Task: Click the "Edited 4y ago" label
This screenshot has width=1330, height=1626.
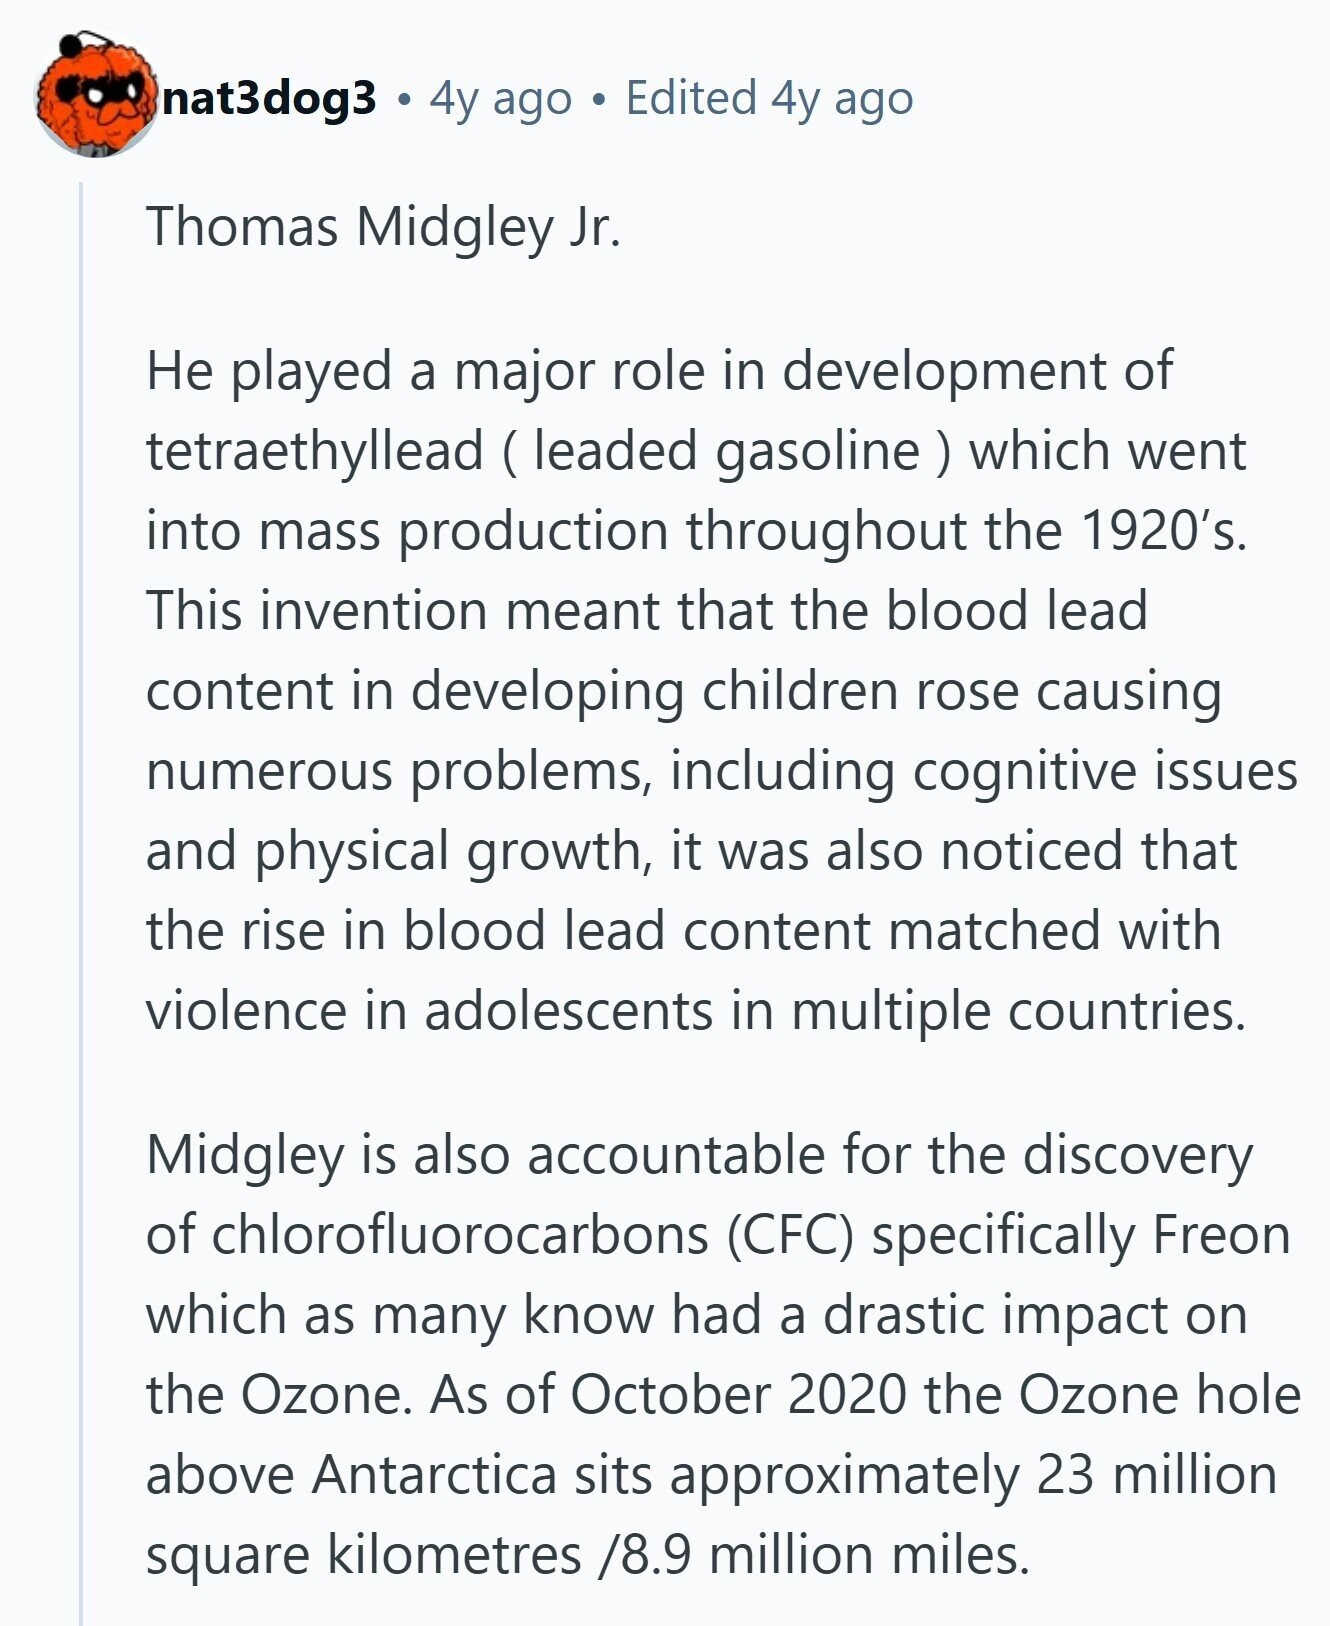Action: (769, 98)
